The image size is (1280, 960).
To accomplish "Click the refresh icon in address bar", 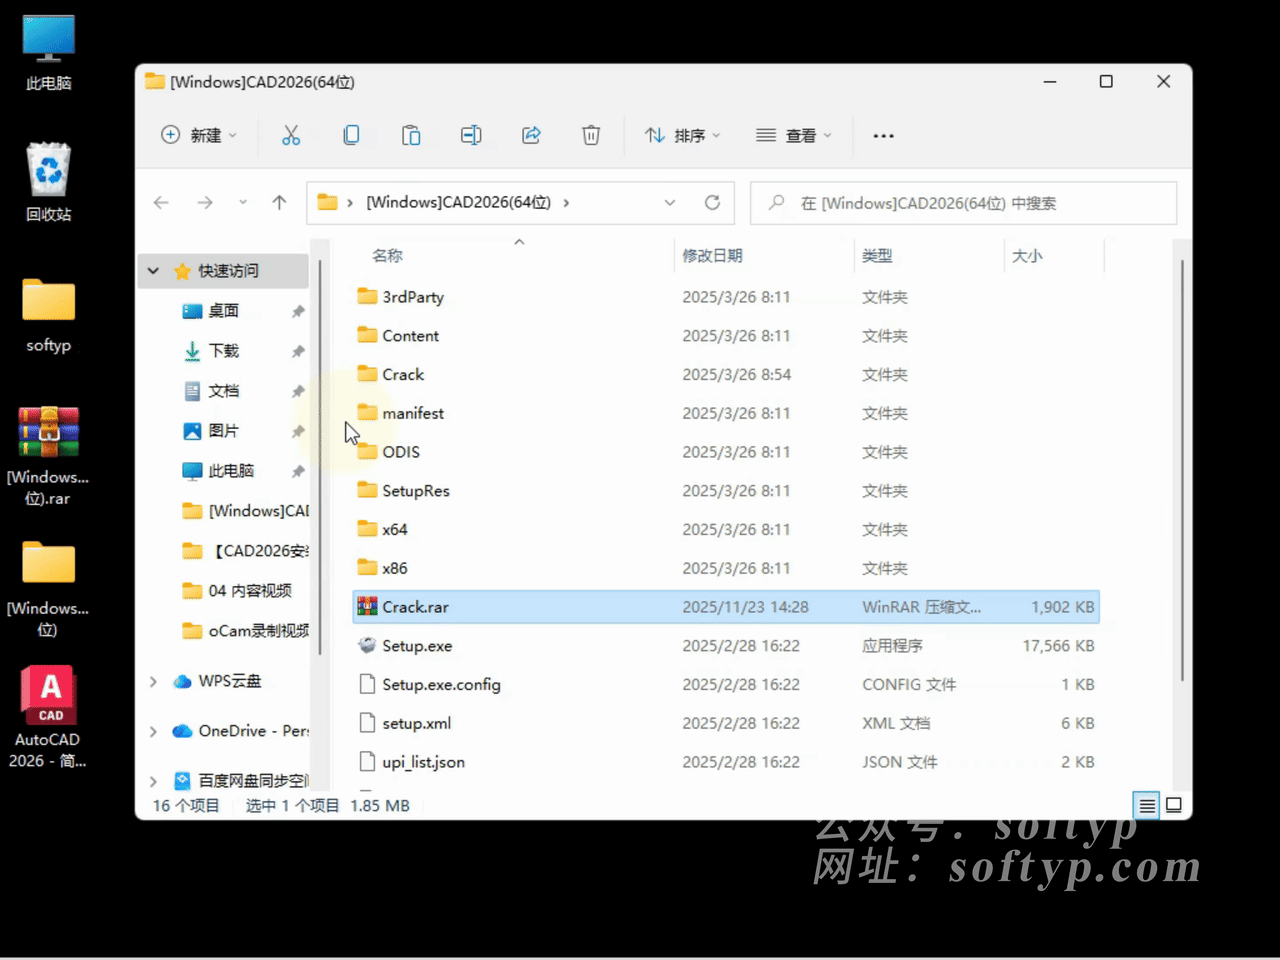I will click(x=712, y=202).
